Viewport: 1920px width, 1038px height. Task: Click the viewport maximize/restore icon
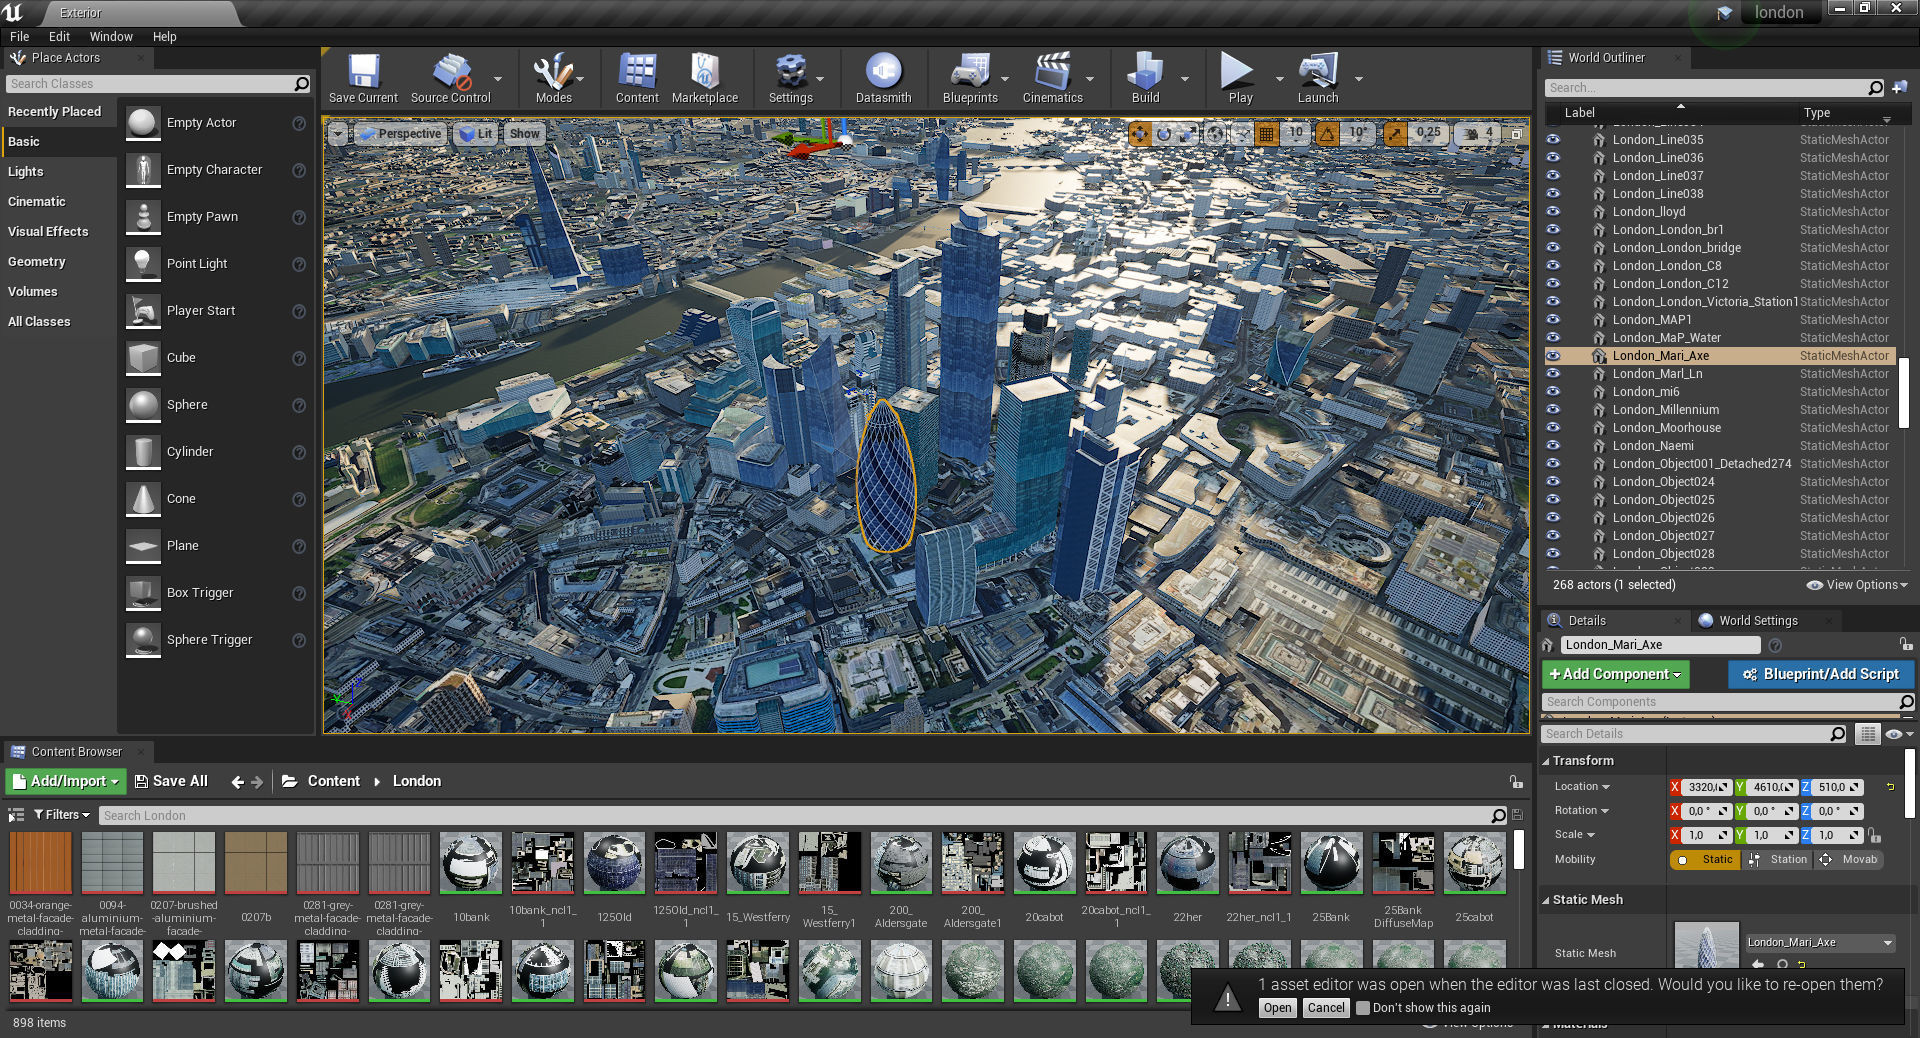[1516, 133]
